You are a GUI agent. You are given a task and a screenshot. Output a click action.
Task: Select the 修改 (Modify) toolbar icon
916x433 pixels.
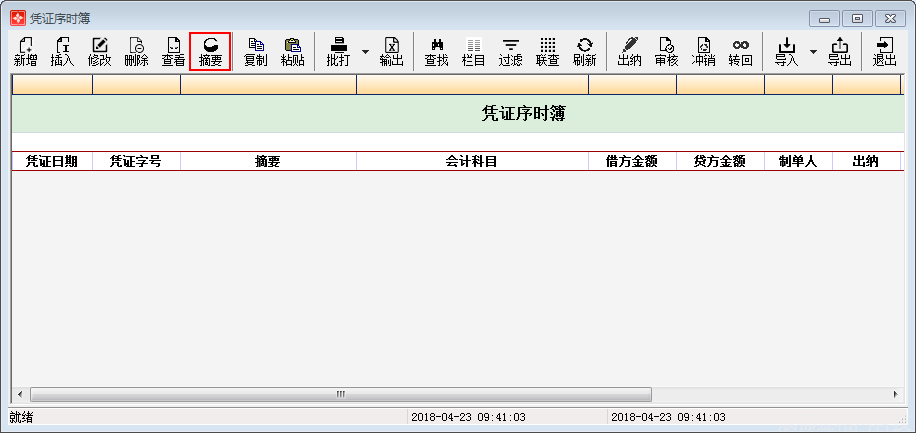[x=99, y=51]
